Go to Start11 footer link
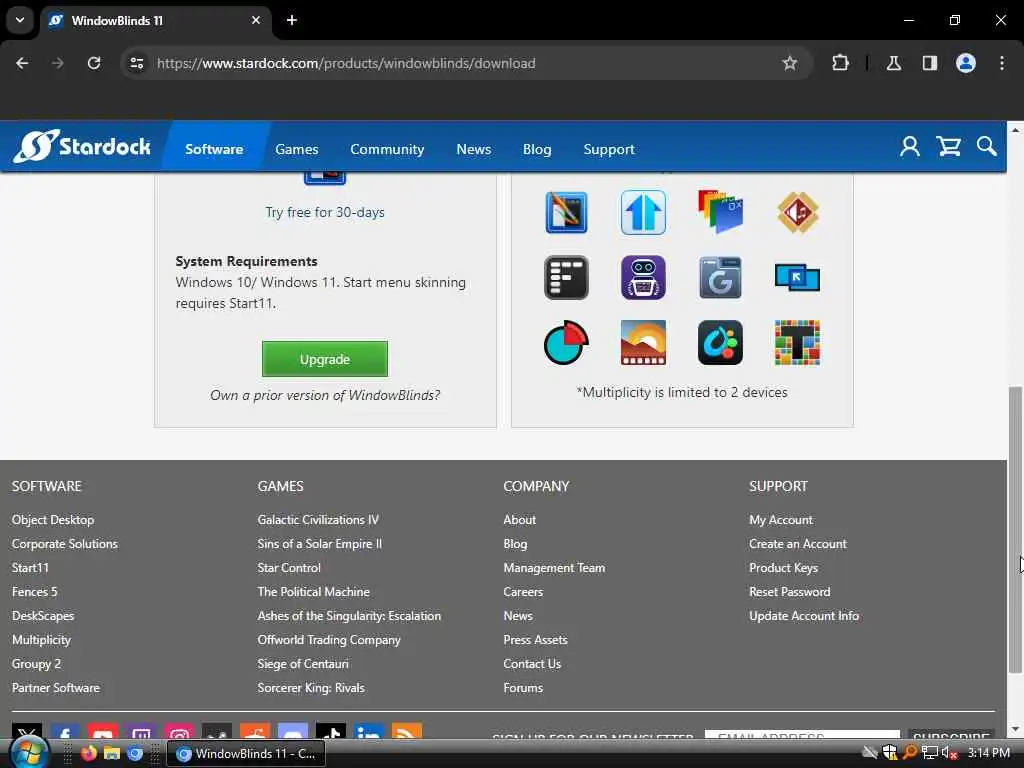 click(x=30, y=568)
